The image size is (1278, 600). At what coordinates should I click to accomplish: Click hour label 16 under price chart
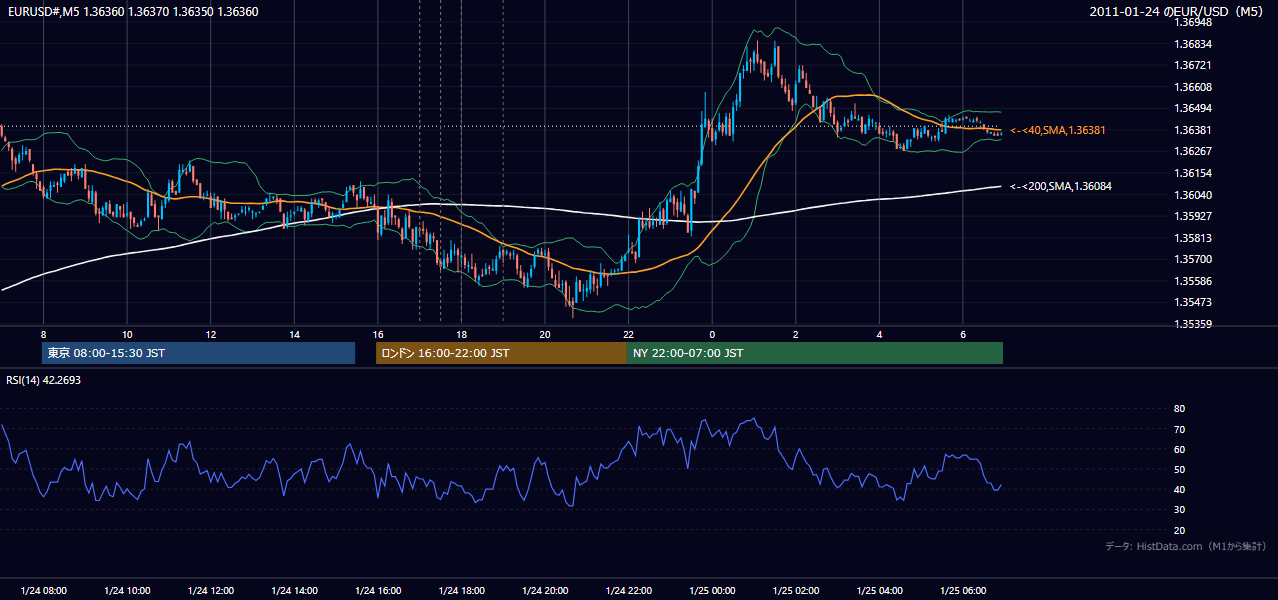tap(377, 334)
